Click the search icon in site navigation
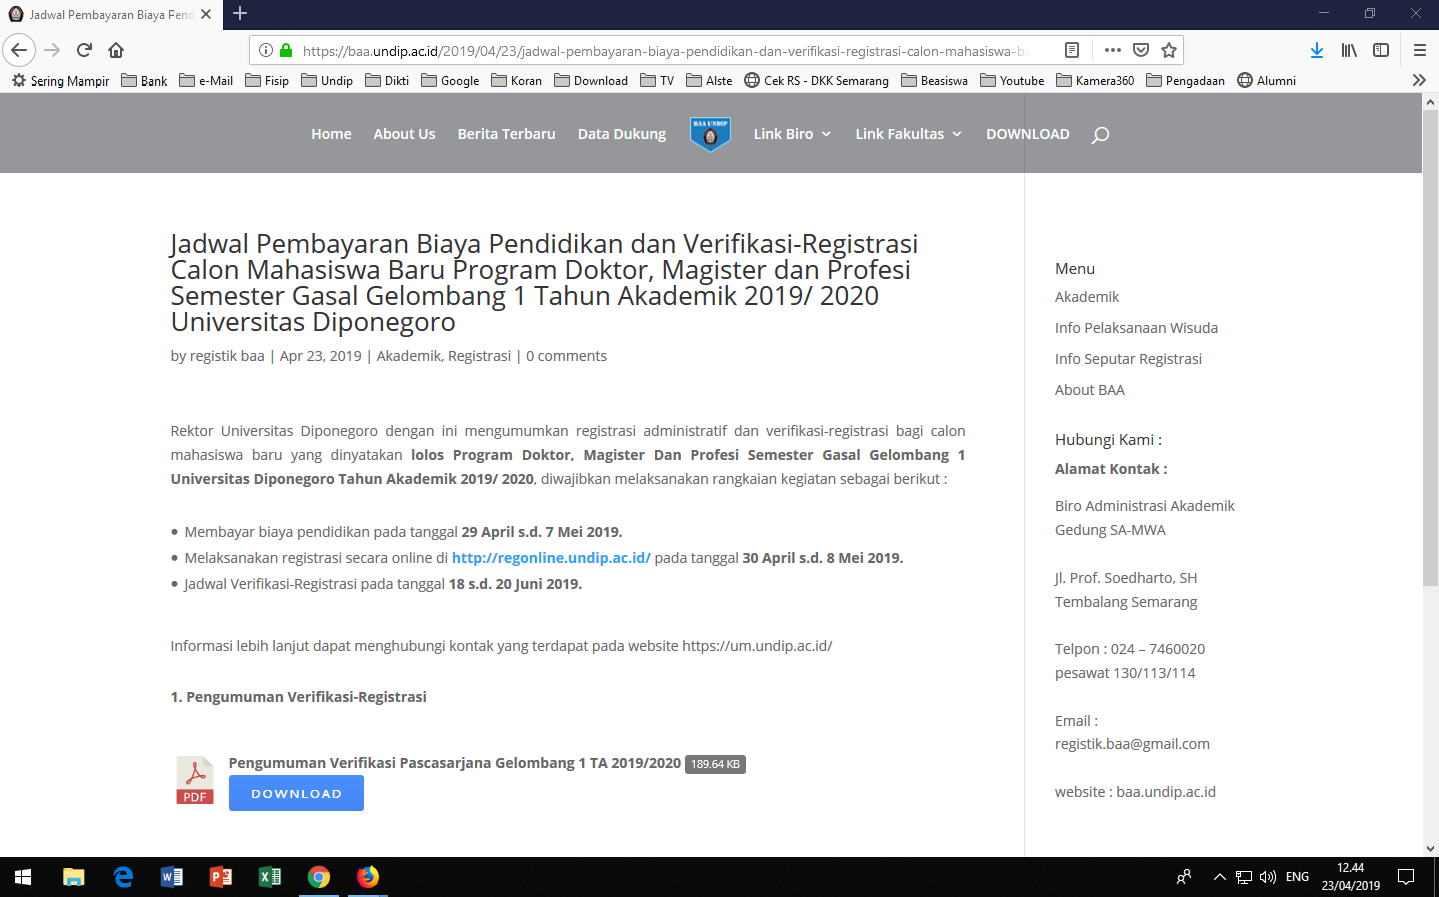 (x=1100, y=135)
